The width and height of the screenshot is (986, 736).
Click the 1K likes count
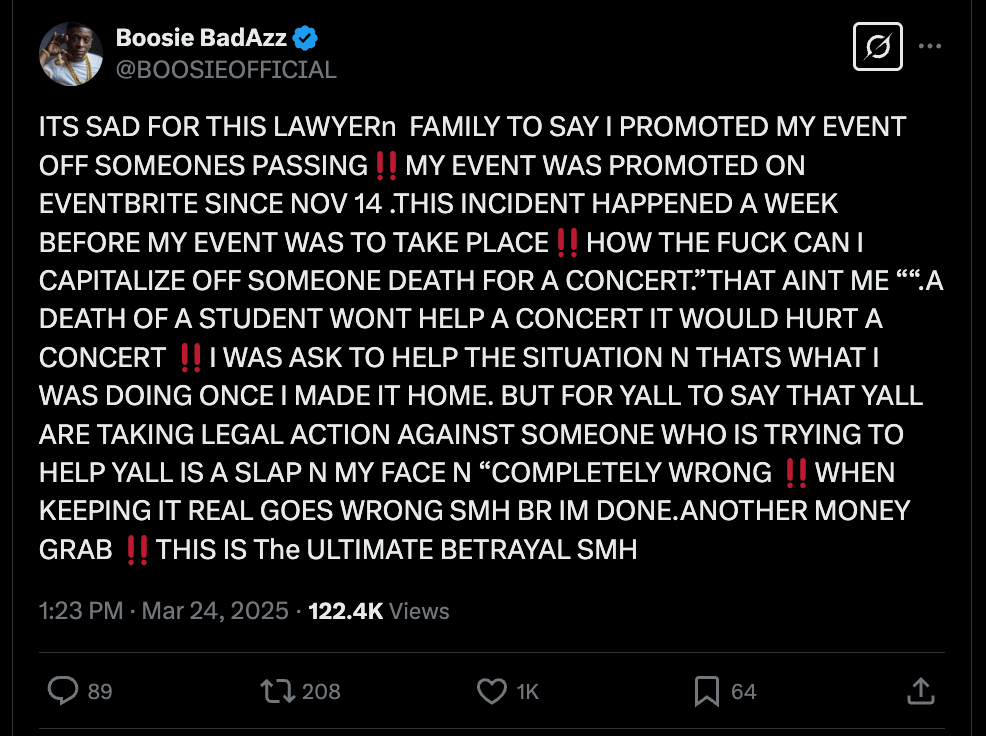point(527,691)
